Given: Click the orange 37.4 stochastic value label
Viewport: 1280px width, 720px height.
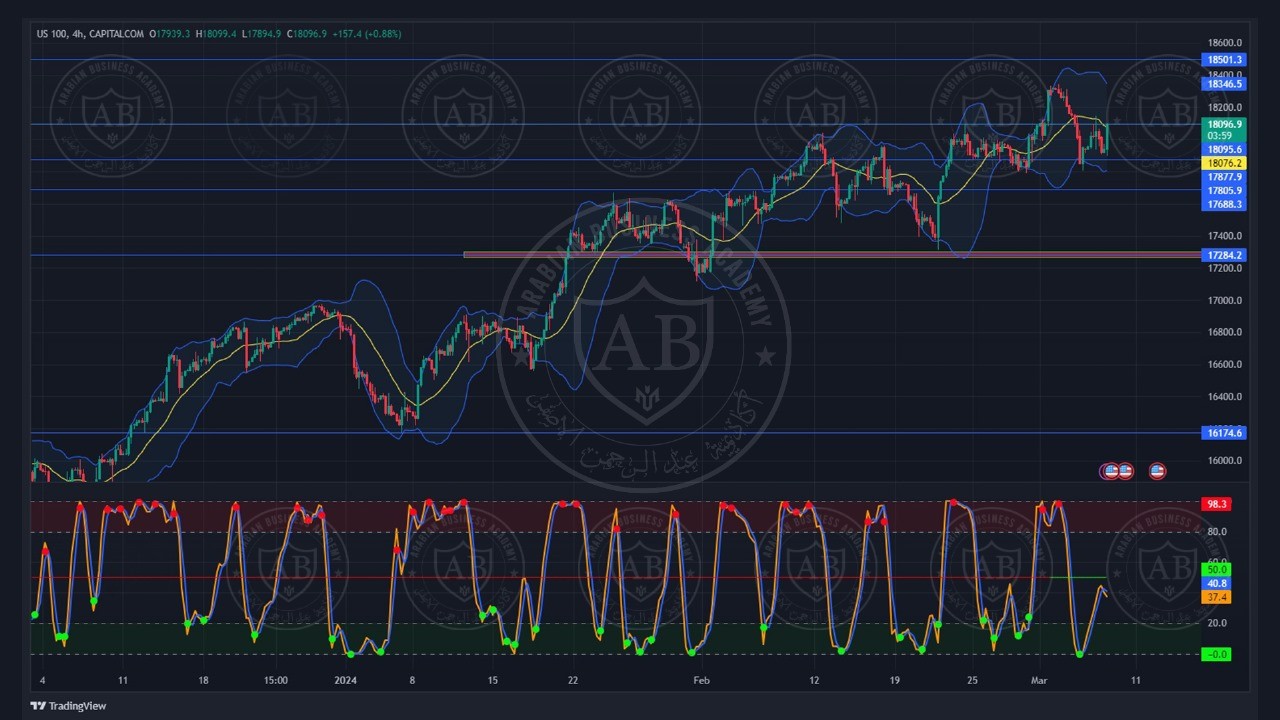Looking at the screenshot, I should tap(1216, 597).
